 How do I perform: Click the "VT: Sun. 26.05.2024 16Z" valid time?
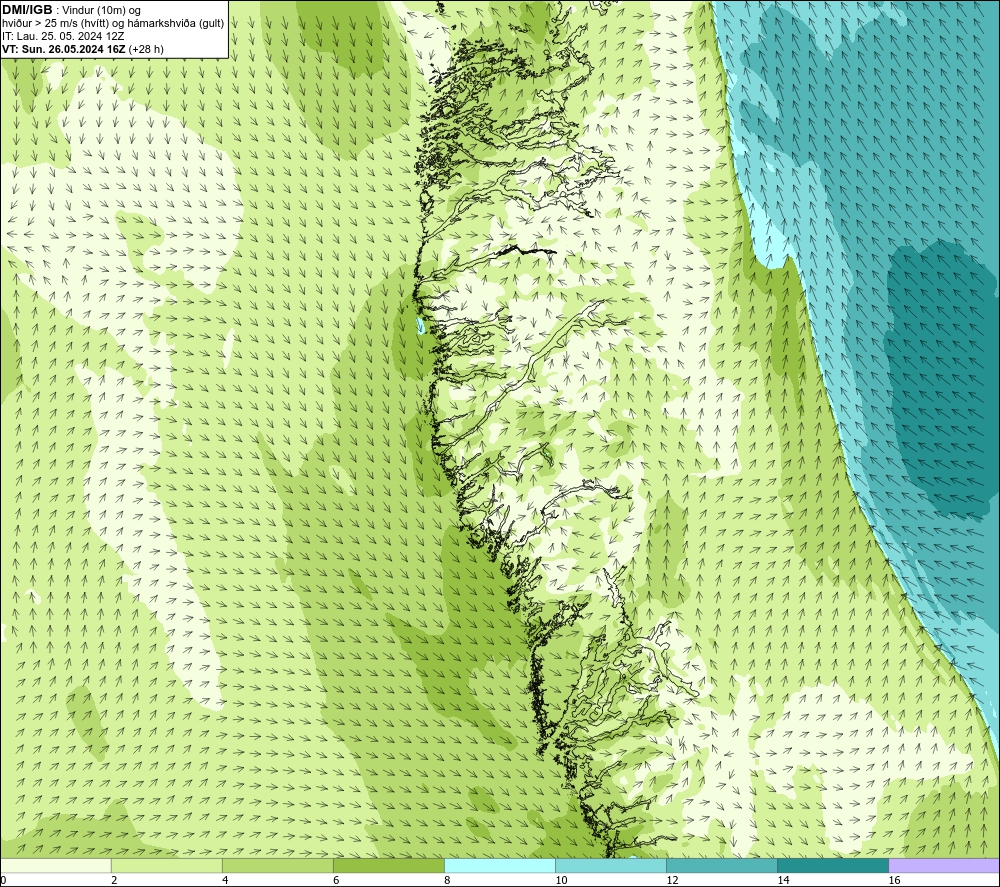[64, 48]
